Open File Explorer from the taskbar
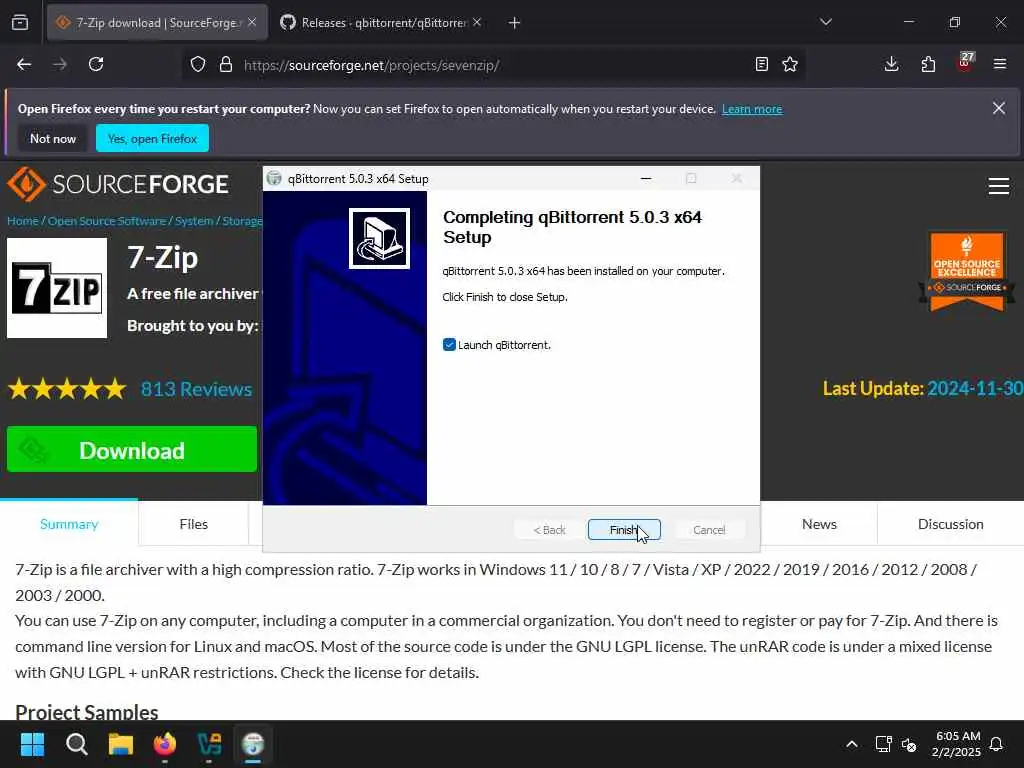 pos(121,744)
